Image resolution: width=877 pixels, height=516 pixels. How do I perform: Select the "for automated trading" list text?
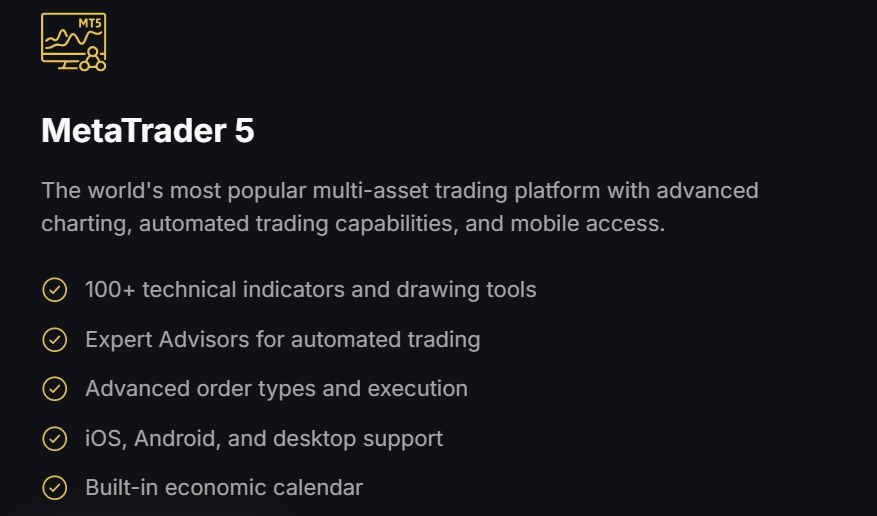(368, 340)
